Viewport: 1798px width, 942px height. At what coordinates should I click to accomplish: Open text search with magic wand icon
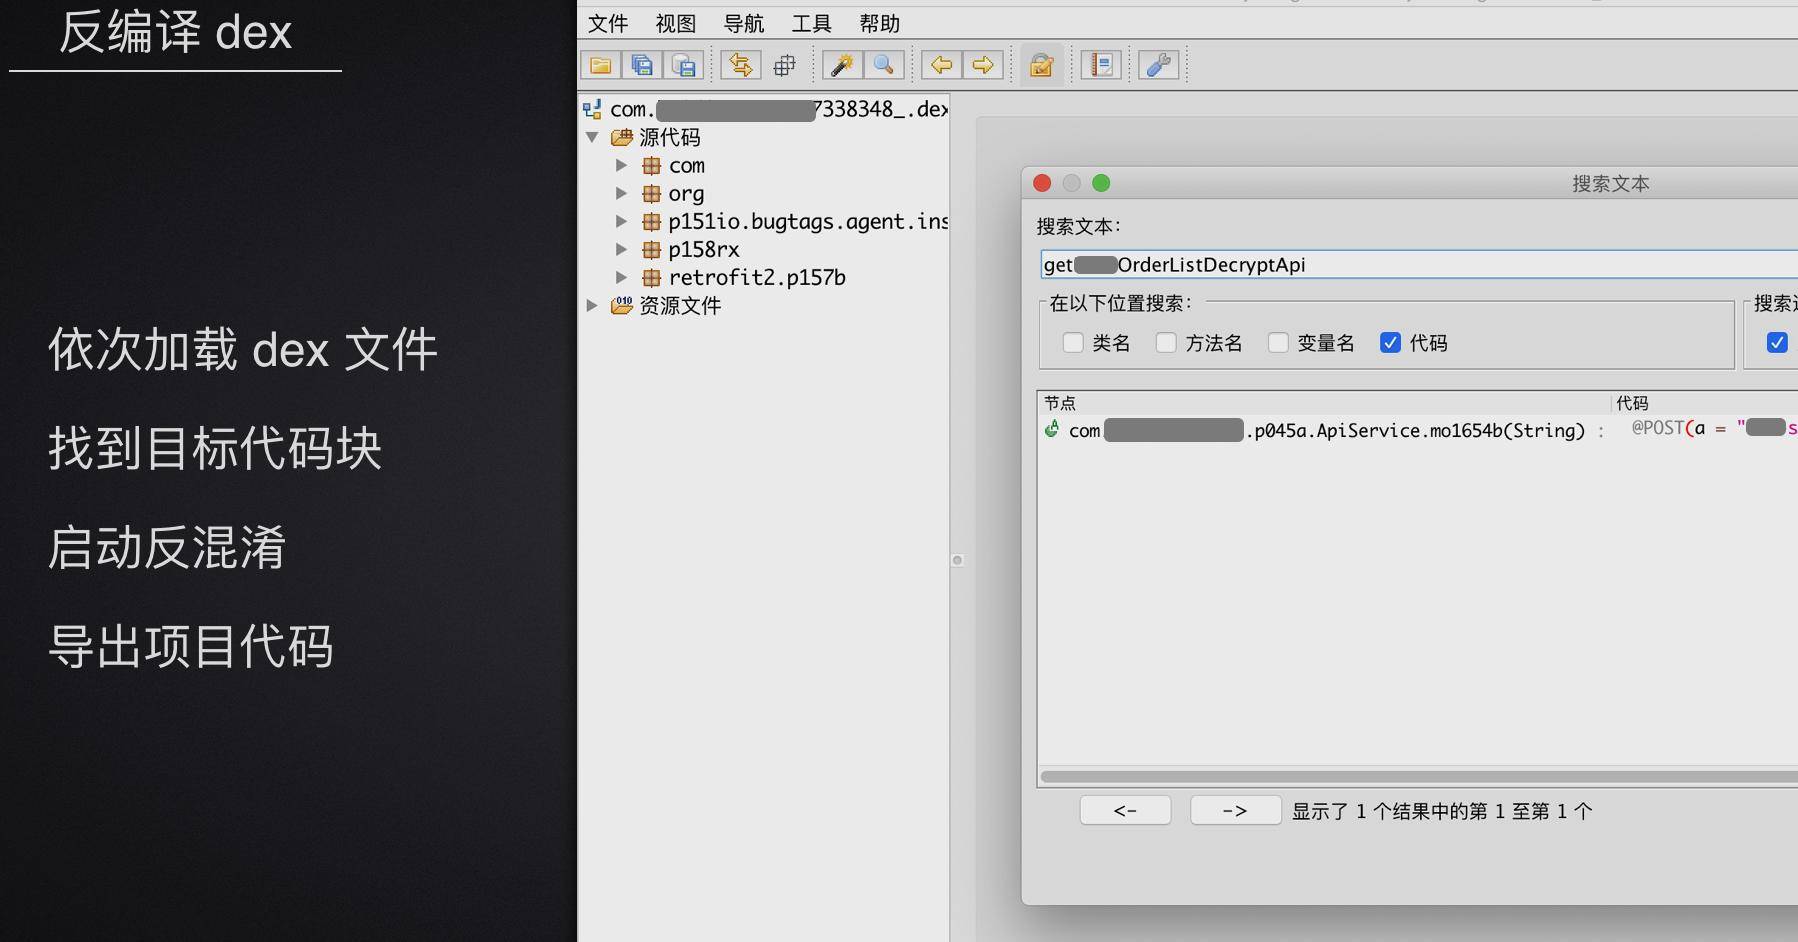(842, 66)
